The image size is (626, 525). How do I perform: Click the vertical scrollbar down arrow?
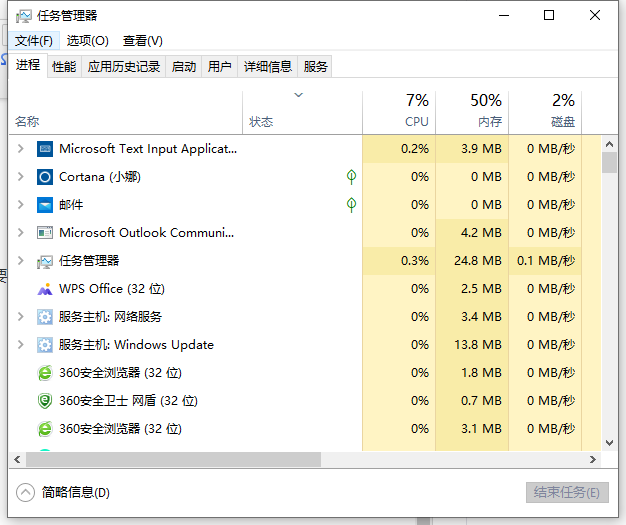coord(609,442)
